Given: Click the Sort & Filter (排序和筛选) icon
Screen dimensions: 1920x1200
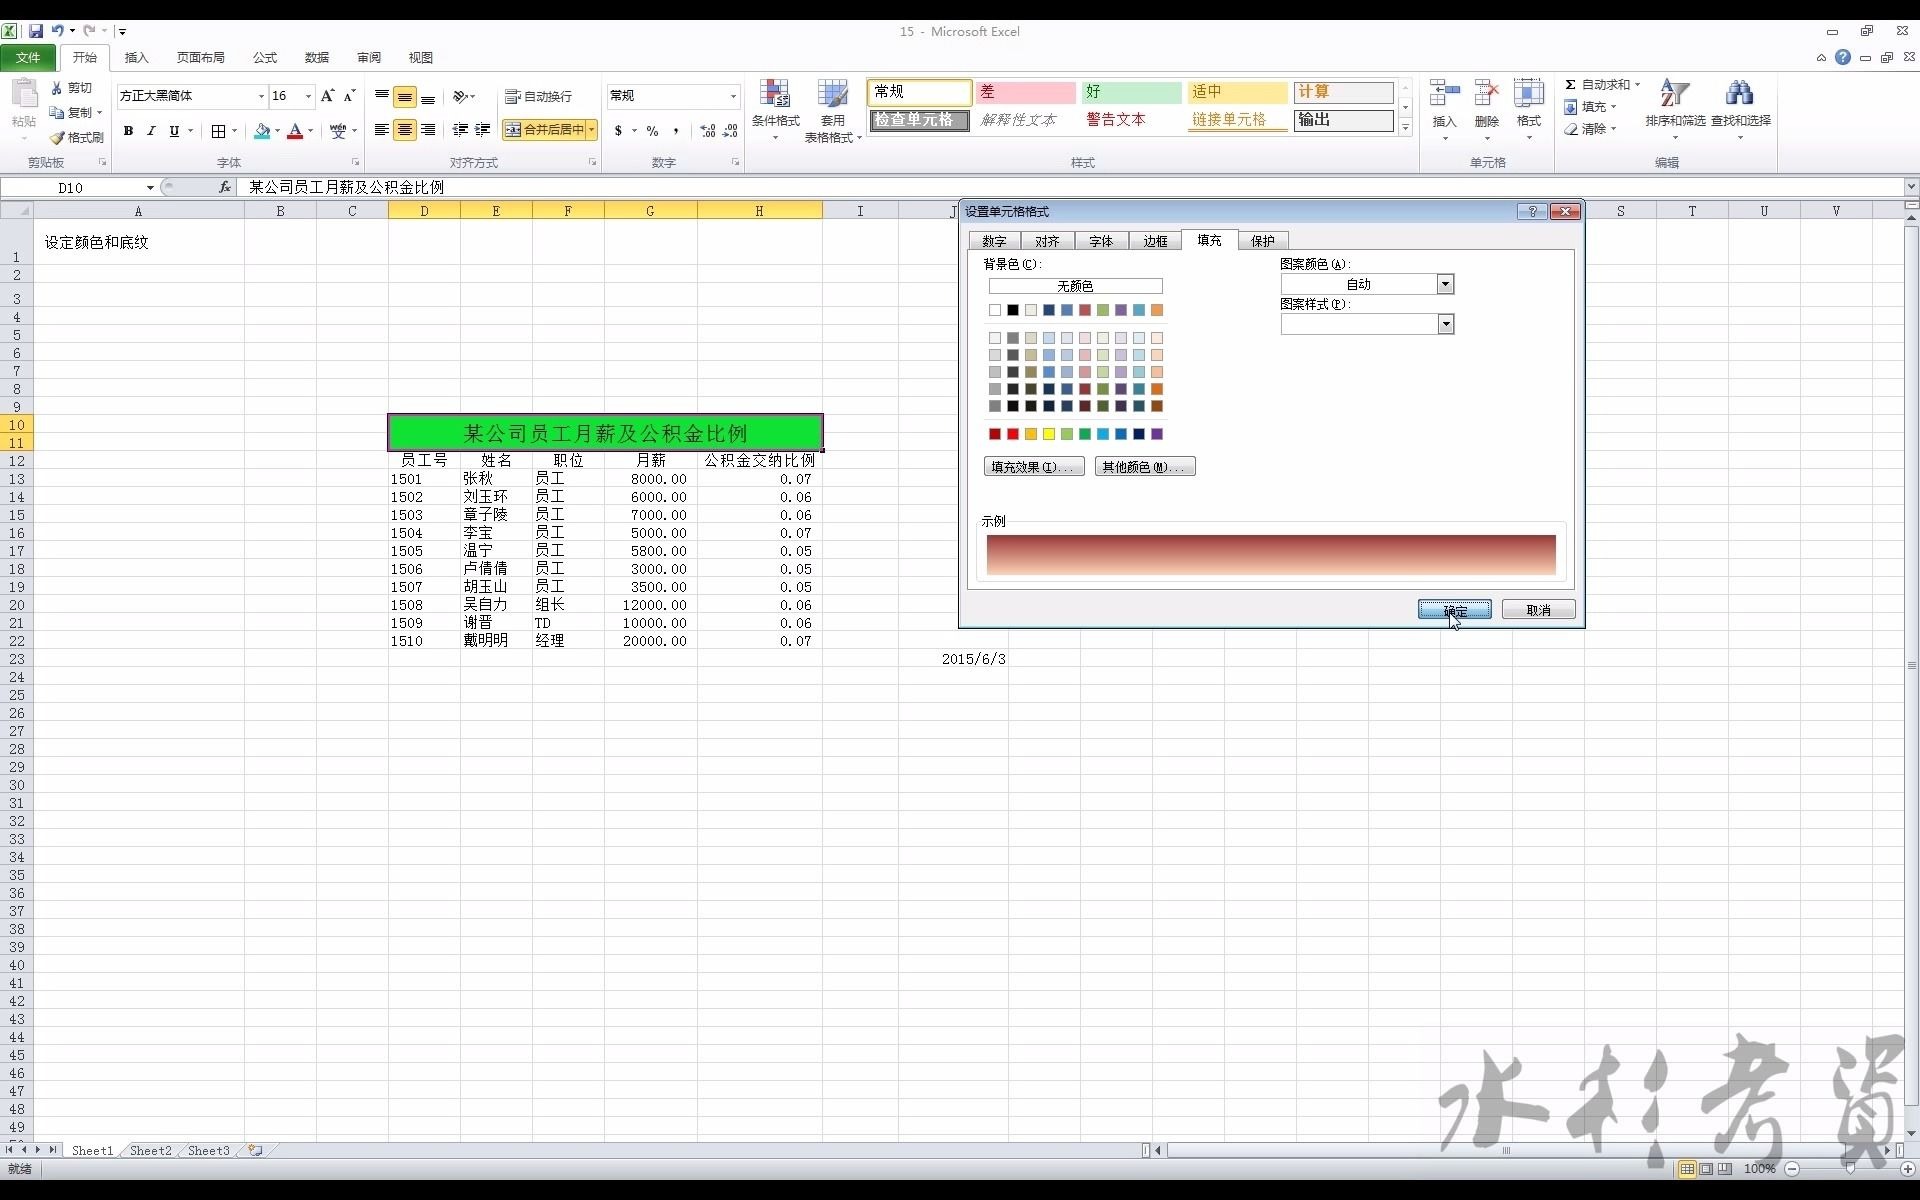Looking at the screenshot, I should 1675,95.
